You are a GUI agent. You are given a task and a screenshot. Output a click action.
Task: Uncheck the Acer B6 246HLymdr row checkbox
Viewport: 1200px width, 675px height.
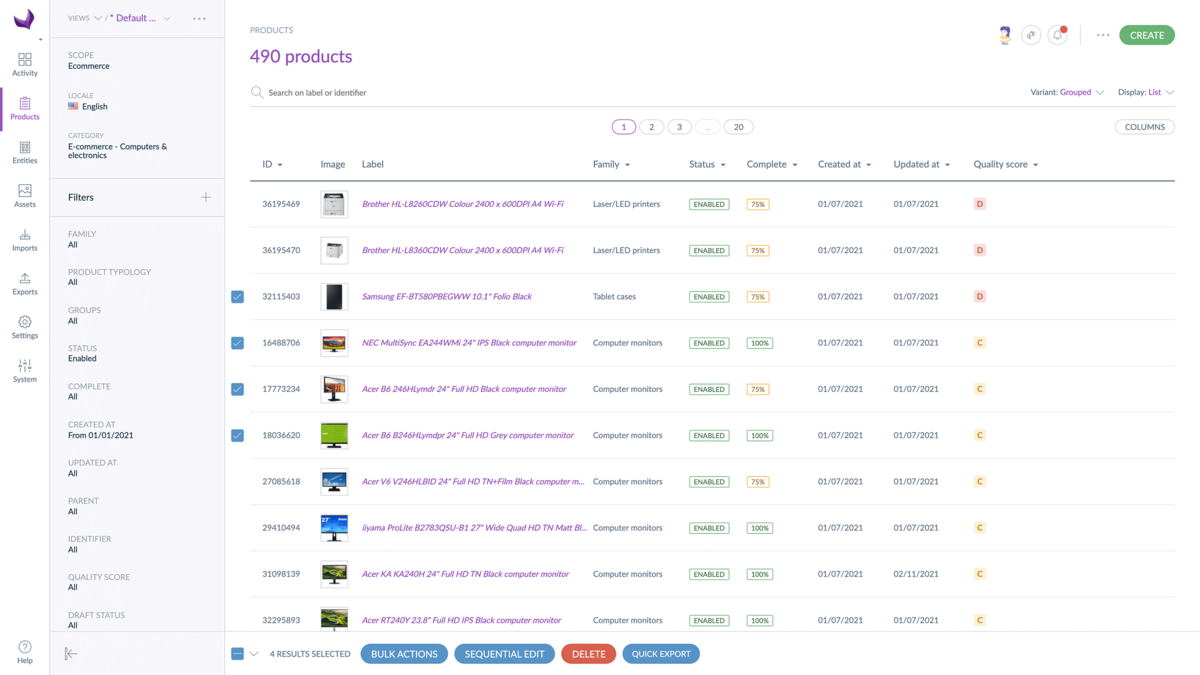[237, 389]
